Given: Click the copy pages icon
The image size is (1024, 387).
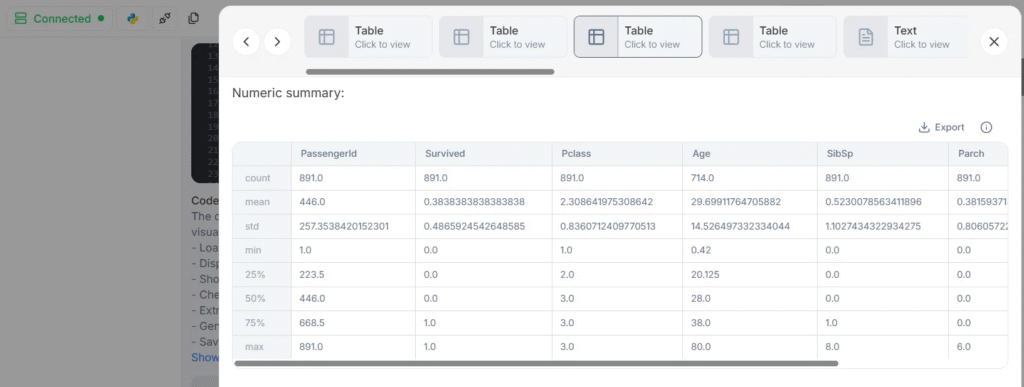Looking at the screenshot, I should coord(193,18).
